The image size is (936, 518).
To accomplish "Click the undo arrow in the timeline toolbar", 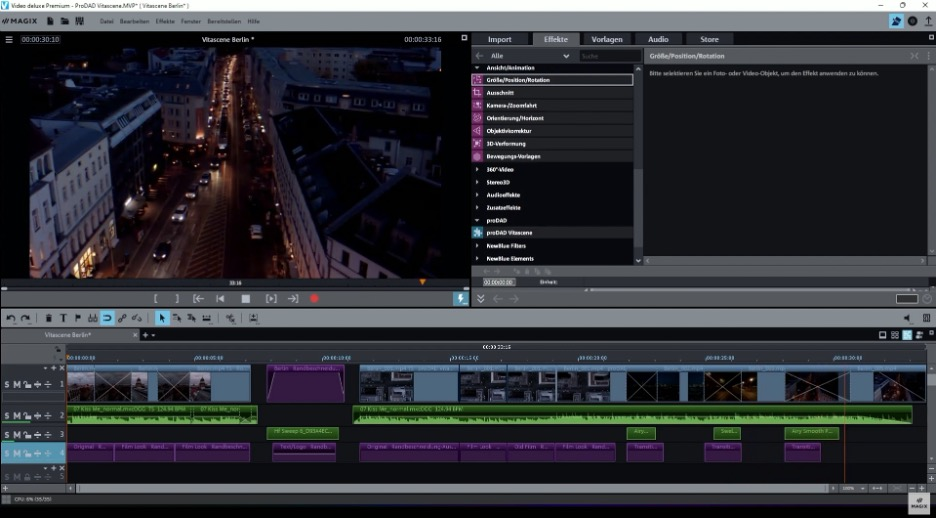I will 10,318.
